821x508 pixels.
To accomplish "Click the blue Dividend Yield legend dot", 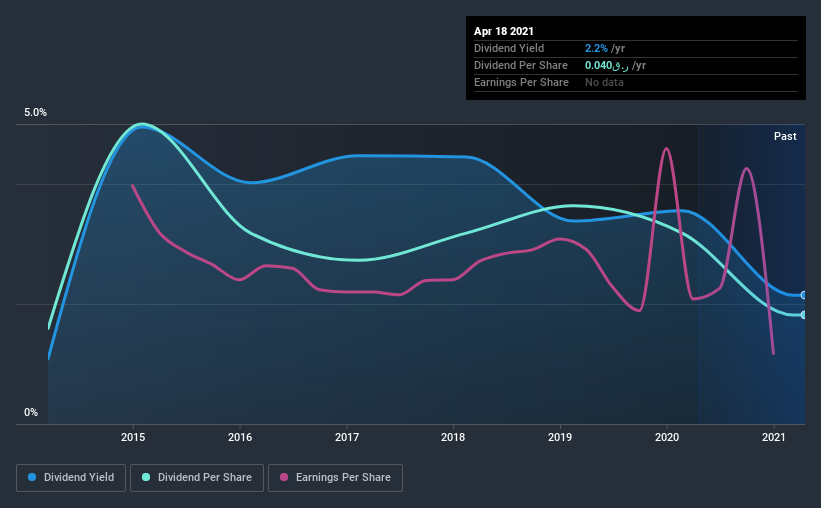I will (32, 477).
